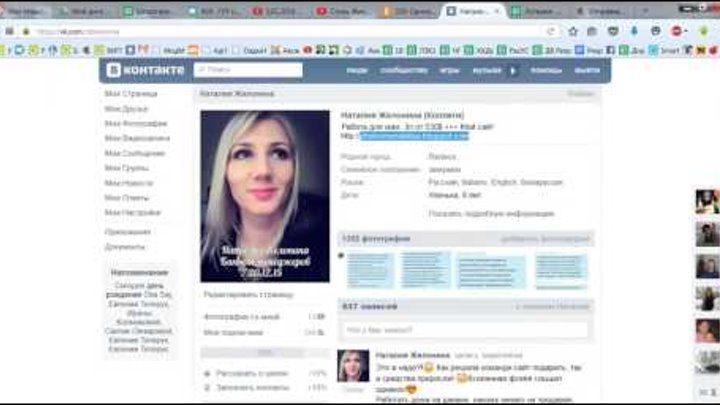Screen dimensions: 720x405
Task: Click the 'Что у Вас нового?' post field
Action: pyautogui.click(x=465, y=328)
